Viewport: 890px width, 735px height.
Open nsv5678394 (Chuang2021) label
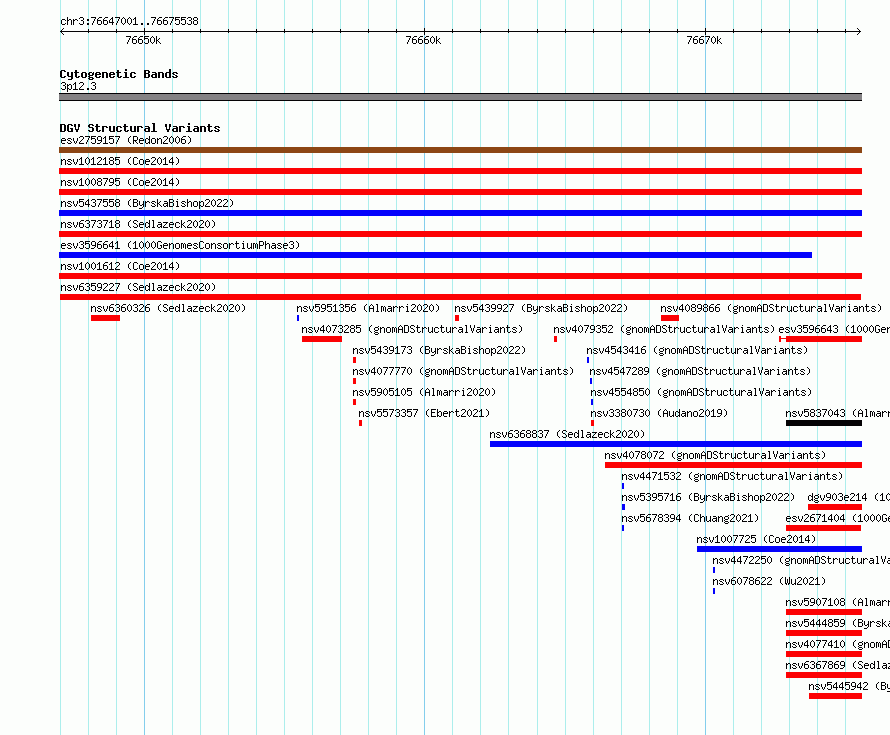click(690, 518)
